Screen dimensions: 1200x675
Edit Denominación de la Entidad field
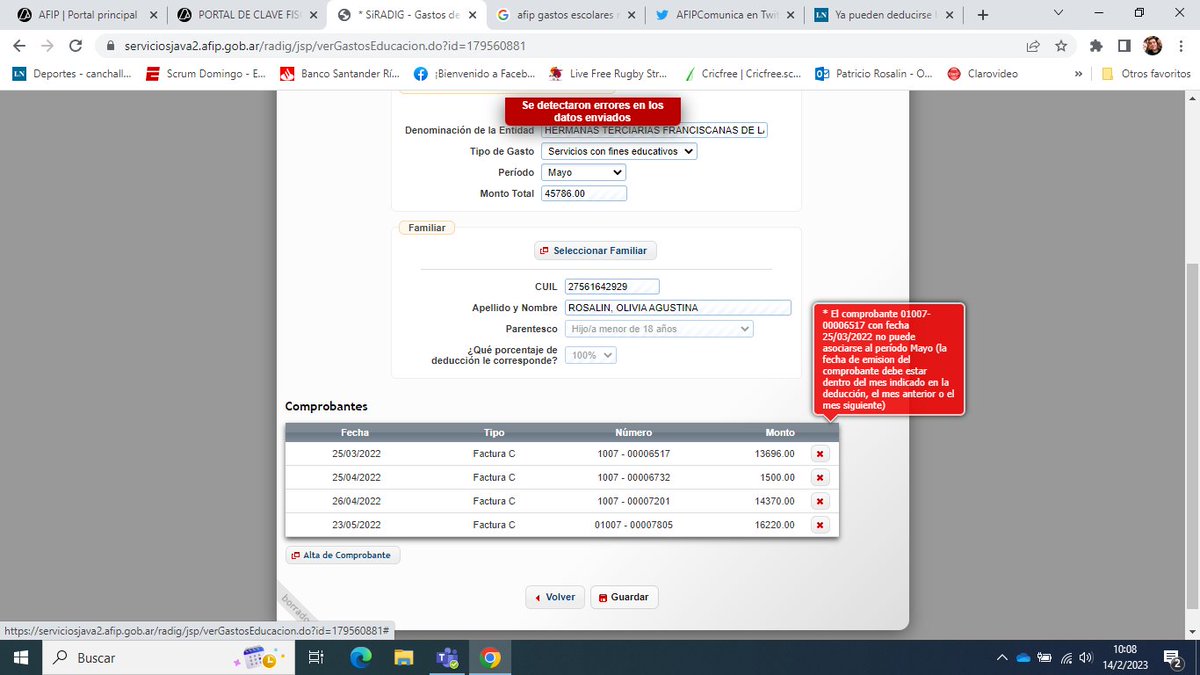[654, 131]
